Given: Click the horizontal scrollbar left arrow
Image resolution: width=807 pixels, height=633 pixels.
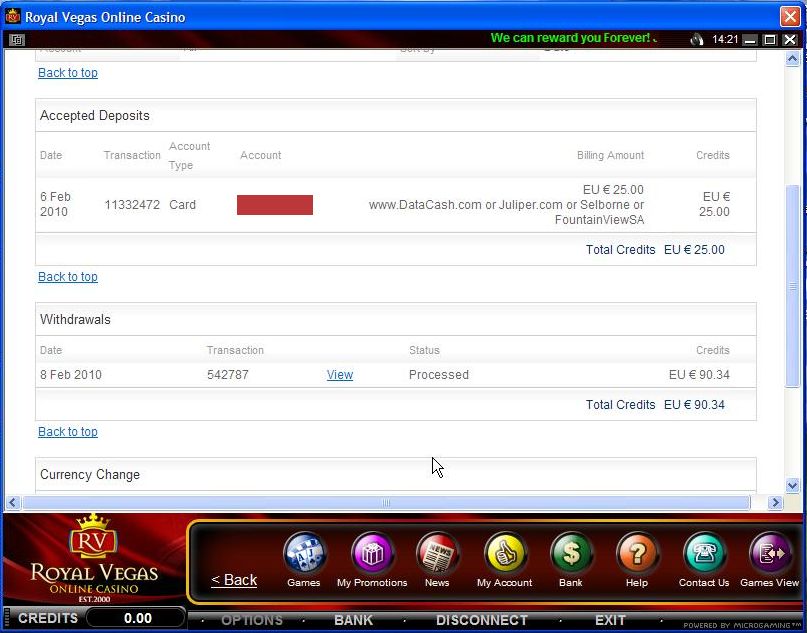Looking at the screenshot, I should (12, 502).
